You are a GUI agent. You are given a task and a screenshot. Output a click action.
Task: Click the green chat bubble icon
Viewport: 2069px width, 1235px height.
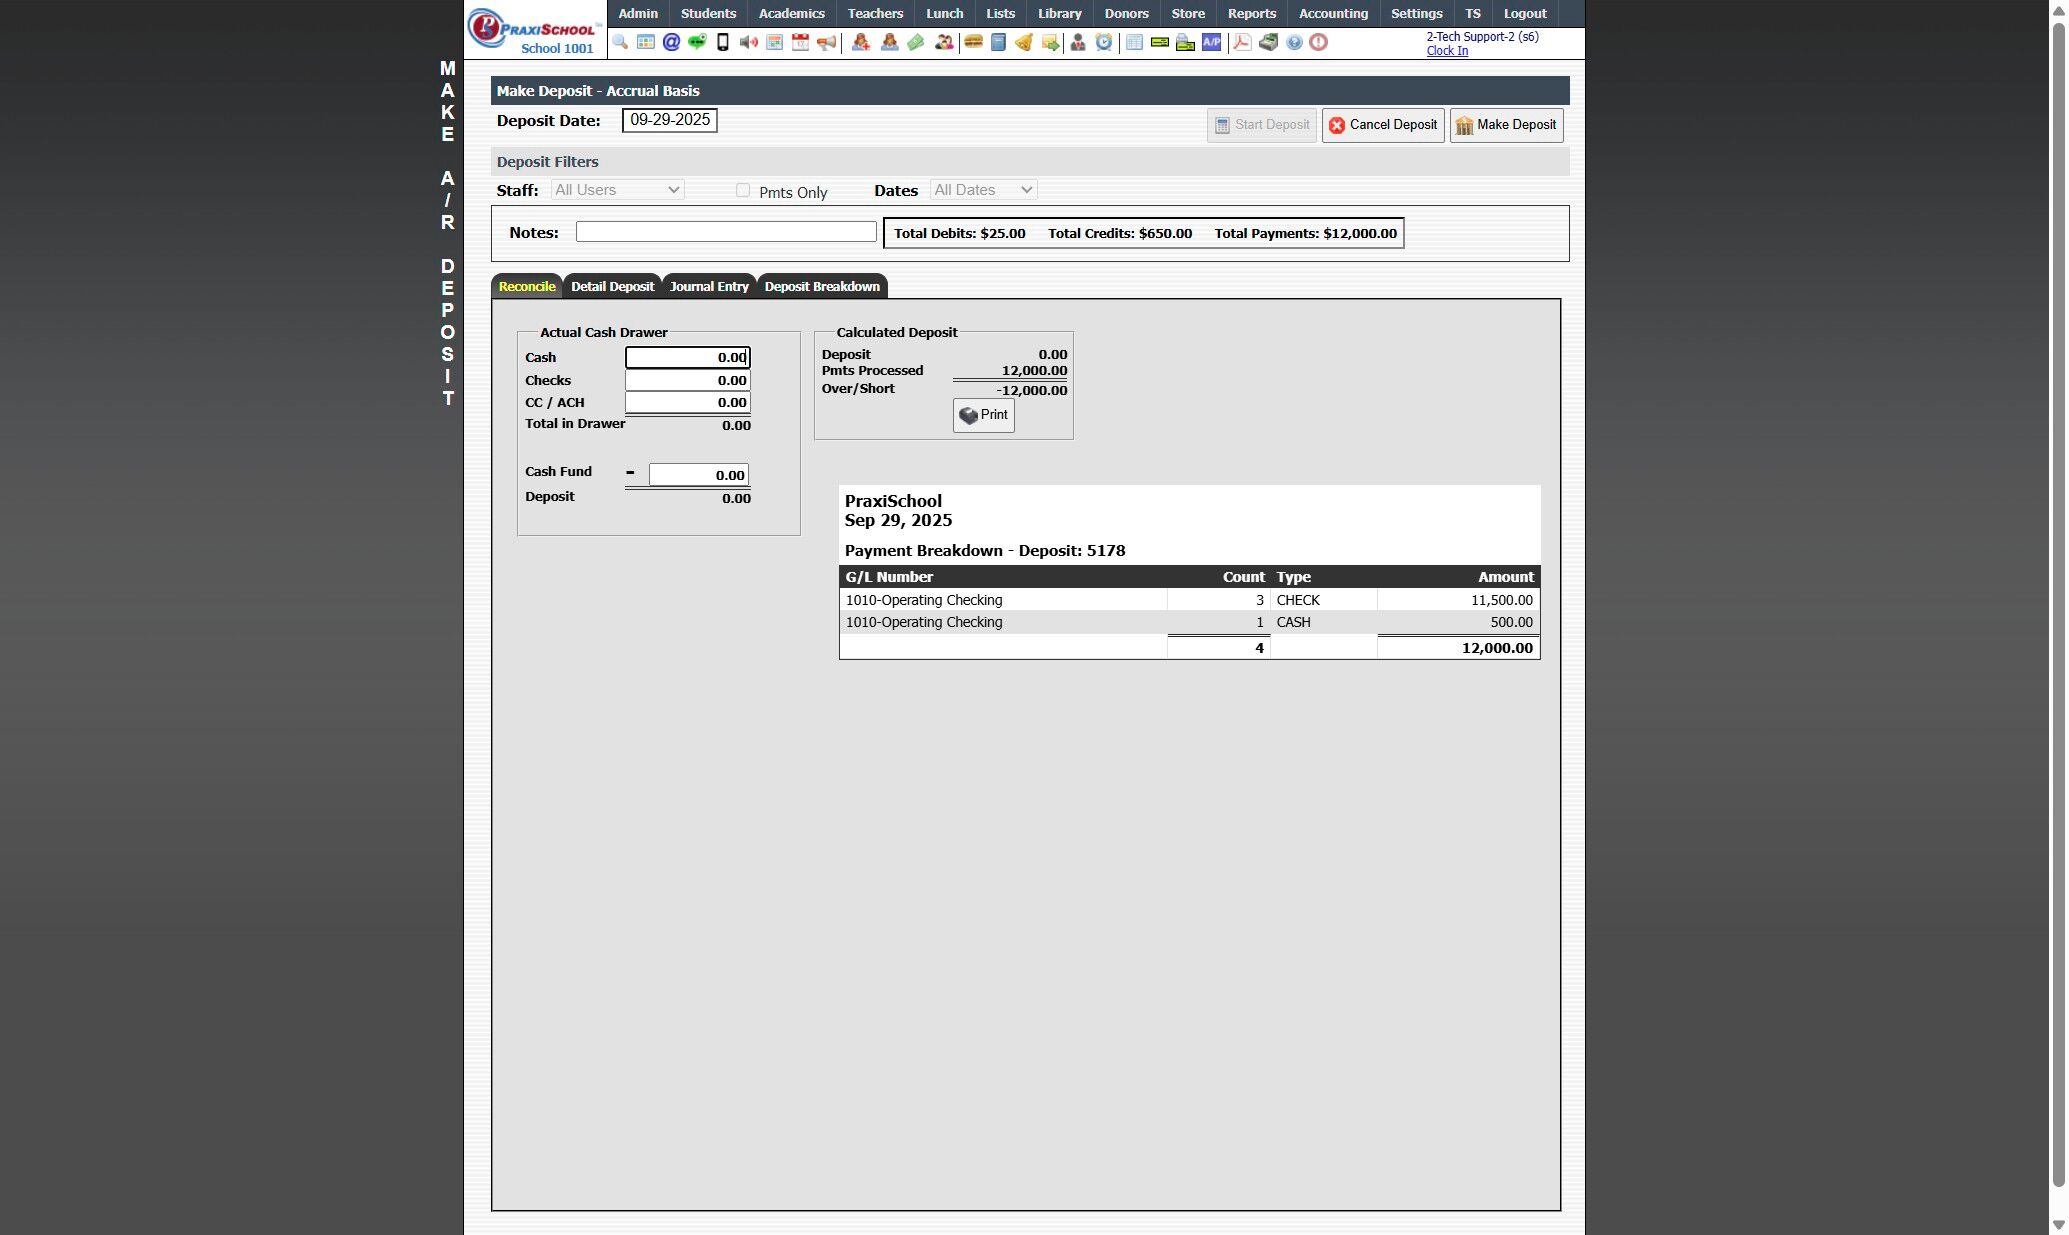pyautogui.click(x=697, y=42)
